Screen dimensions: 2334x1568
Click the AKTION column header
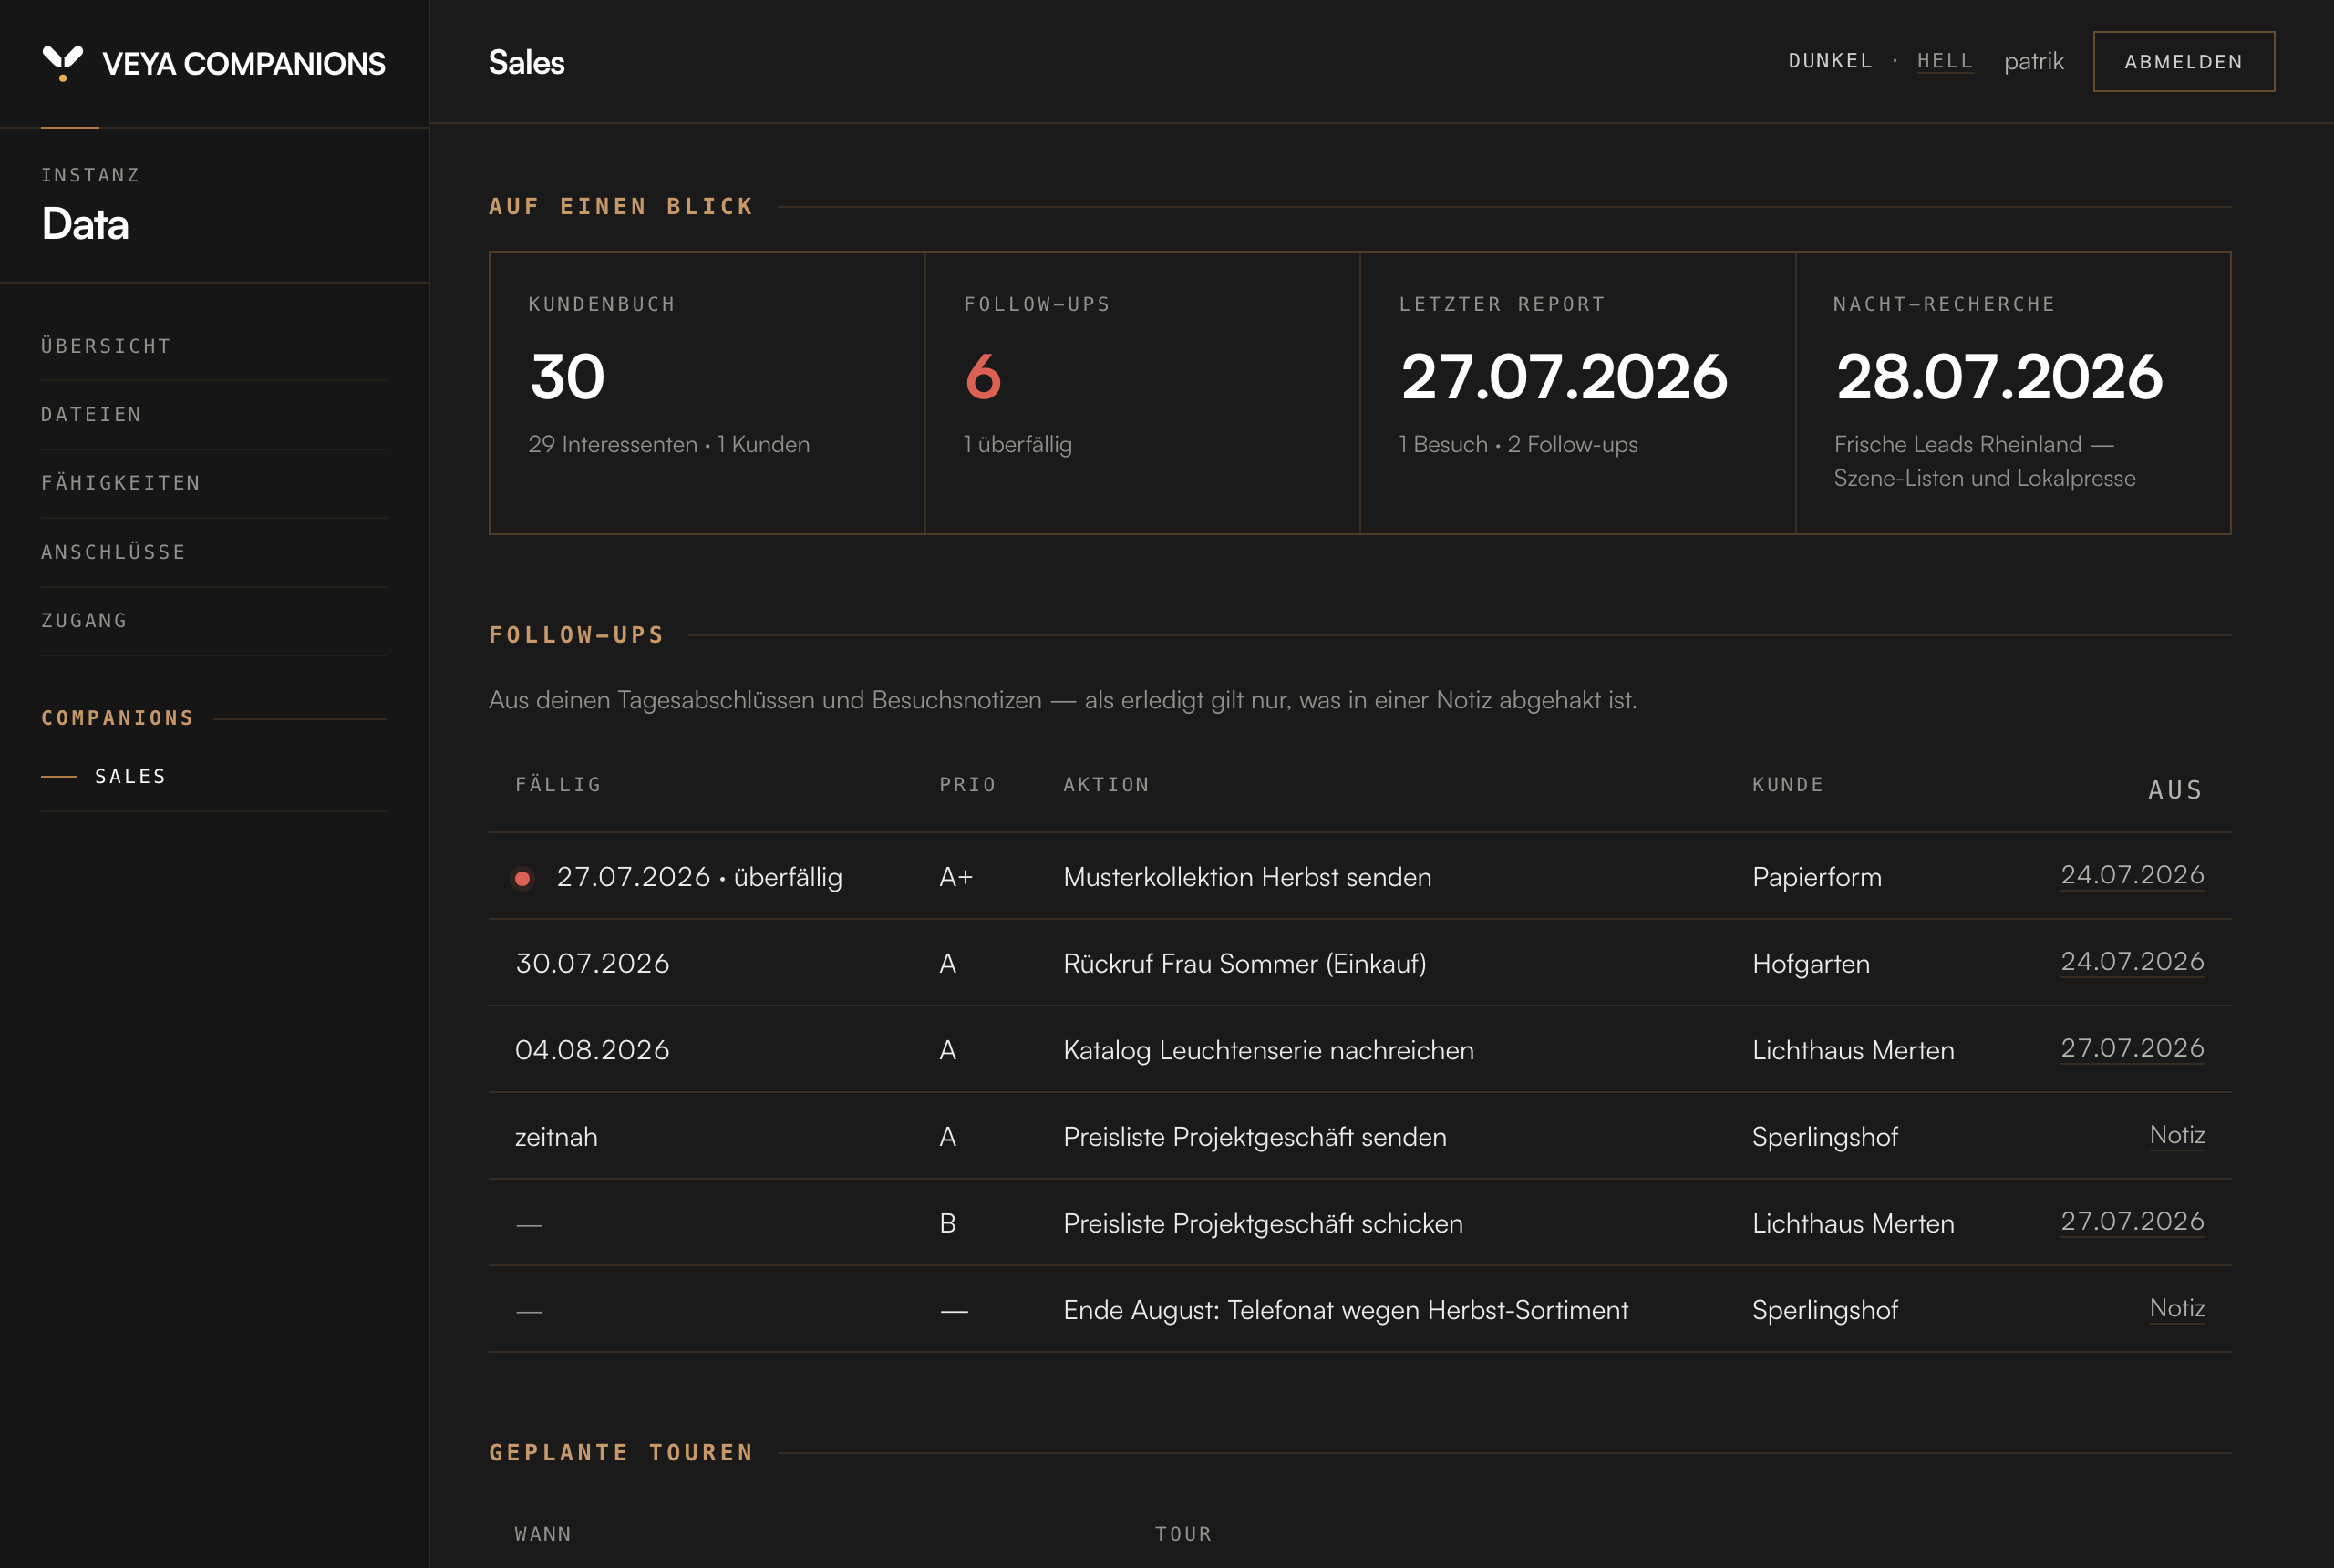click(x=1106, y=785)
